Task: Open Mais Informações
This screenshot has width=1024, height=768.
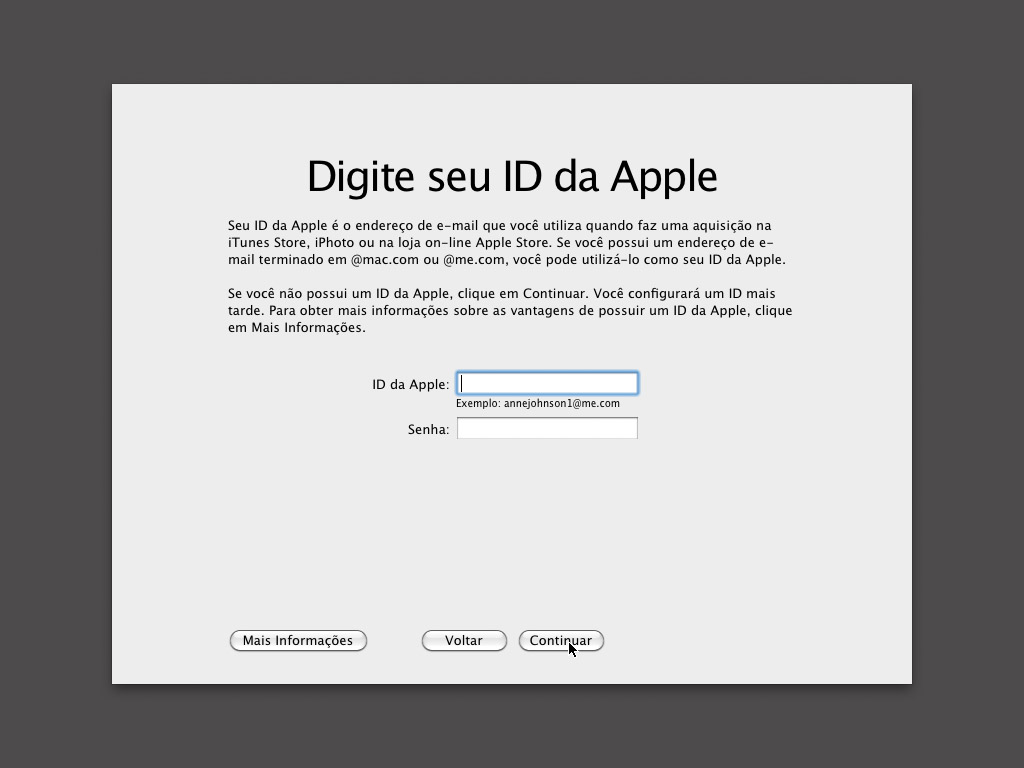Action: point(298,641)
